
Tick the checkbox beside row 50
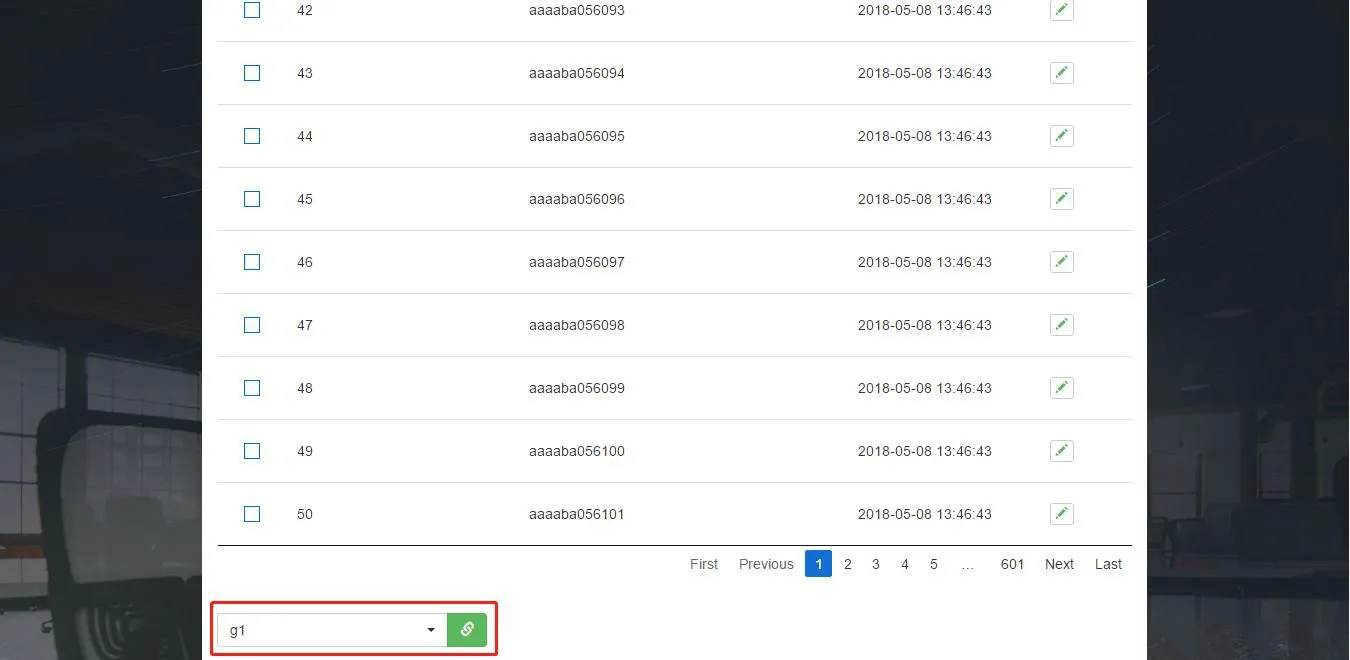[251, 513]
